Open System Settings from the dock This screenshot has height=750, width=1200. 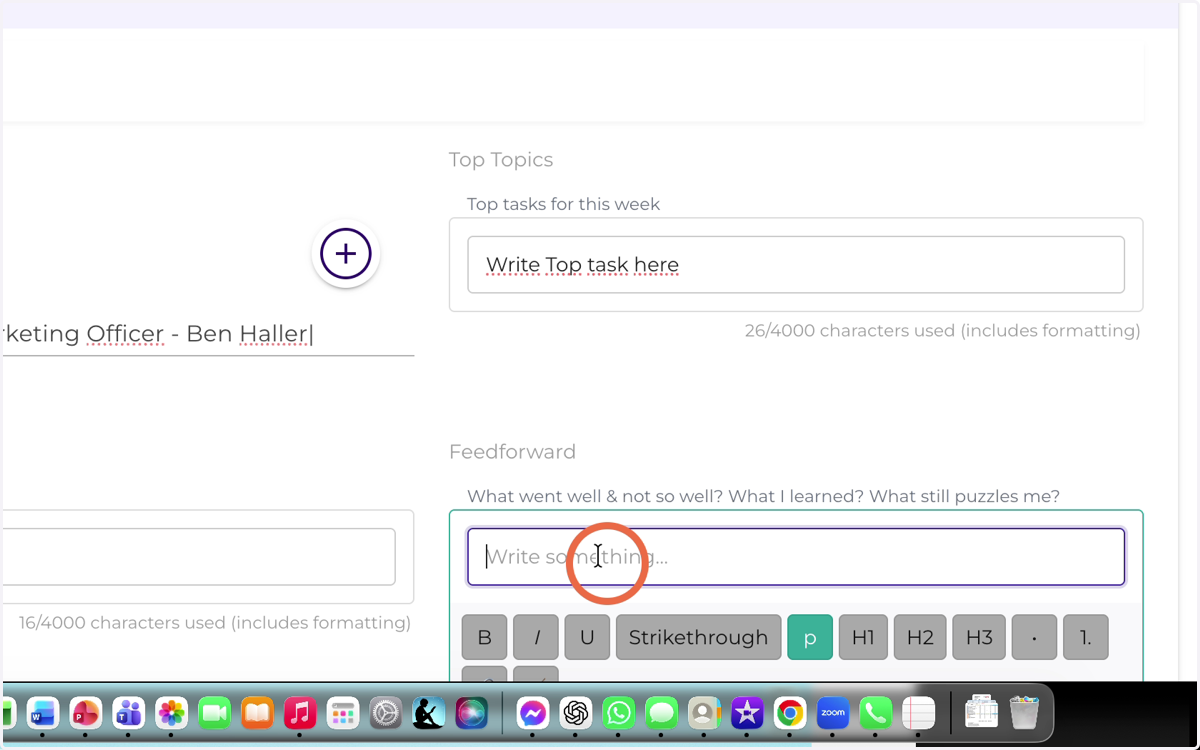click(386, 713)
